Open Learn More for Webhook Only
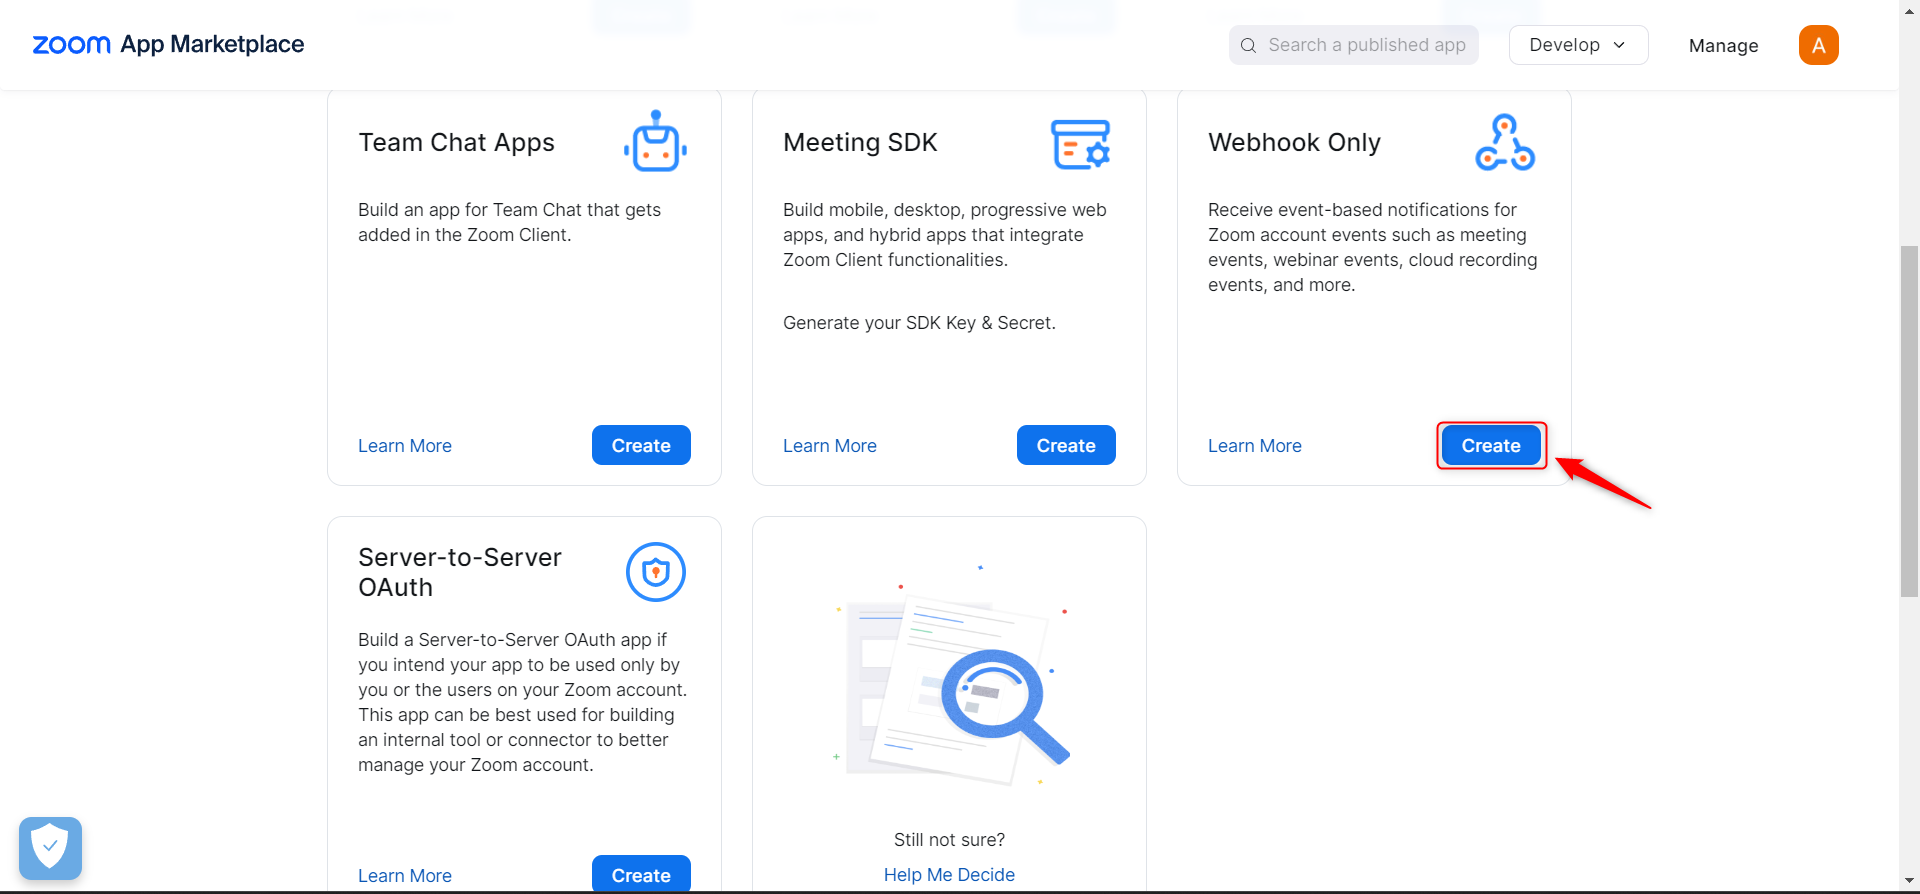 pyautogui.click(x=1255, y=446)
